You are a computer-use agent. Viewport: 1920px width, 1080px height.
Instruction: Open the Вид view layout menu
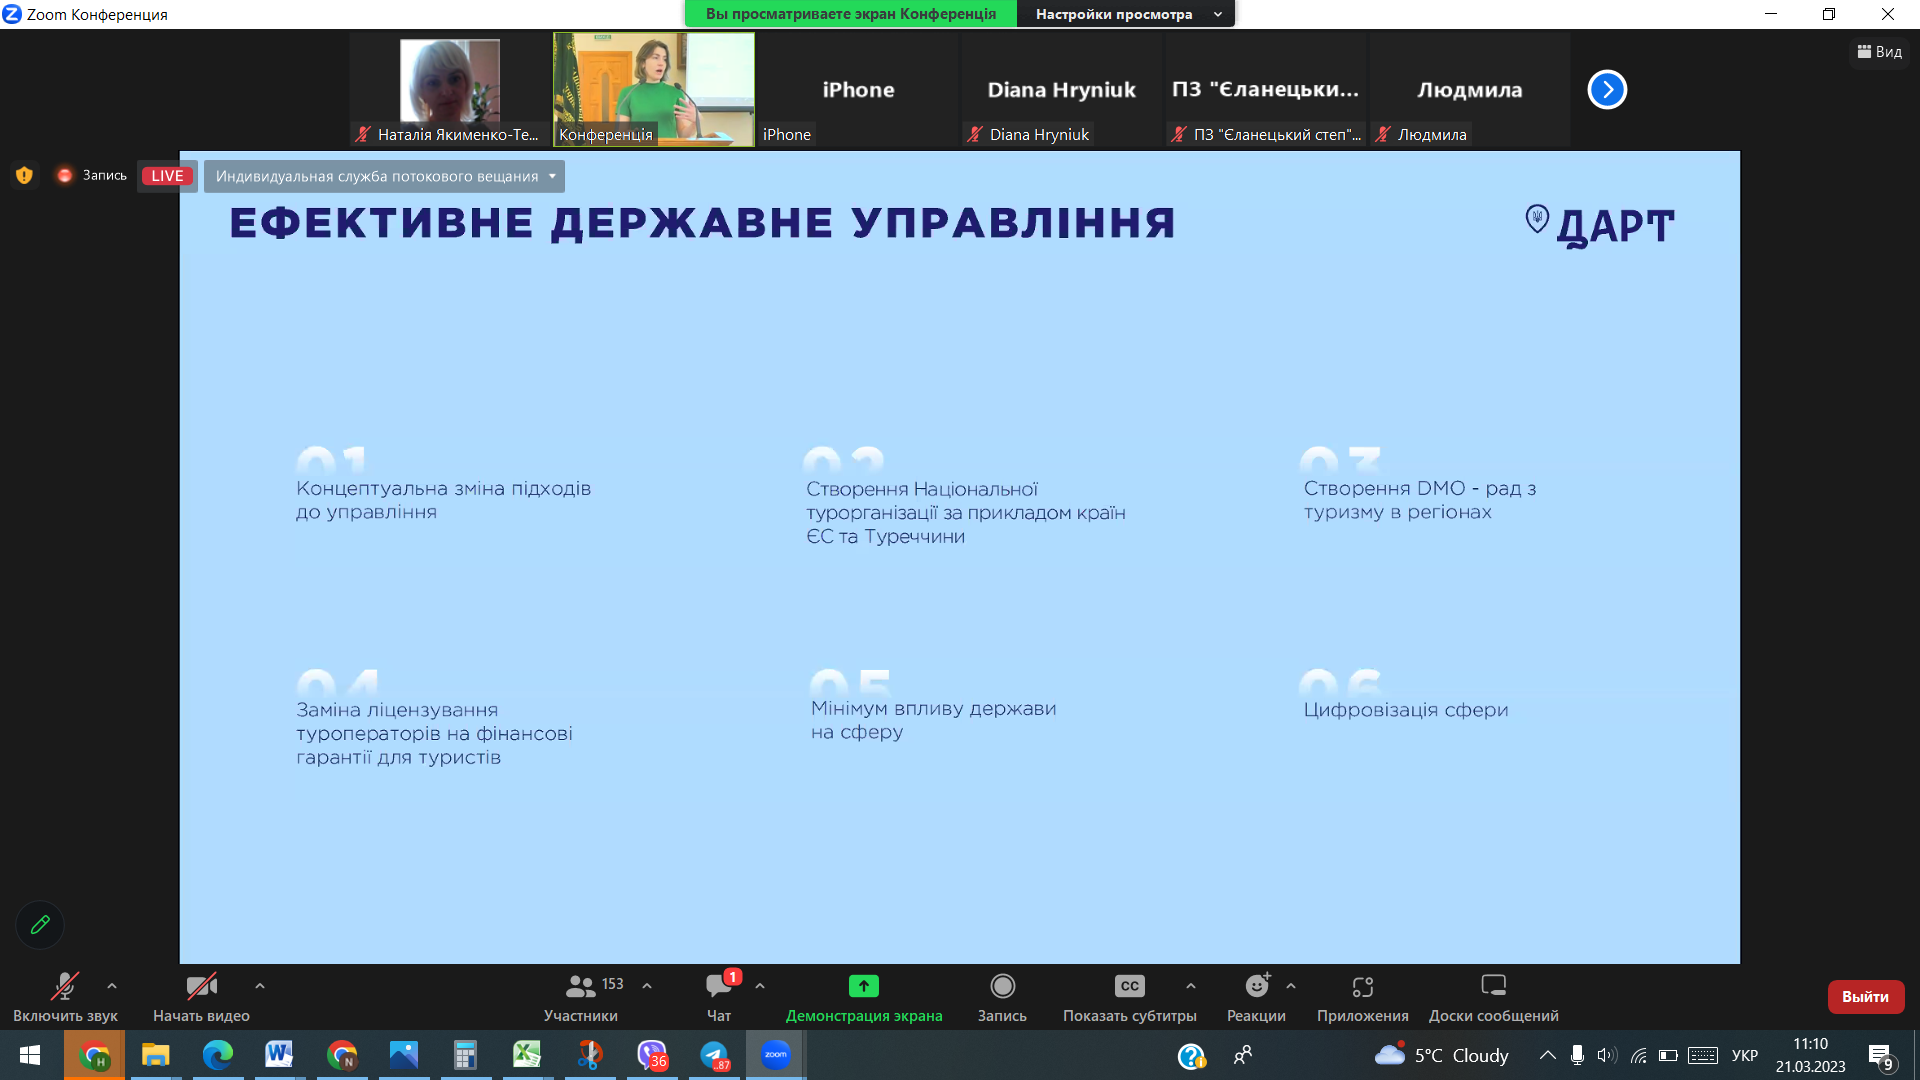(x=1880, y=52)
